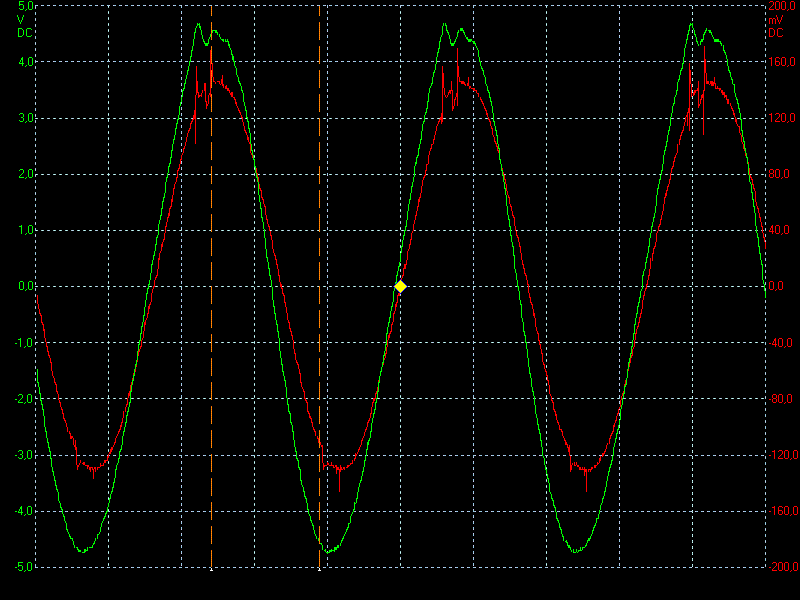Click the -200.0 label on red mV axis
This screenshot has height=600, width=800.
point(779,566)
